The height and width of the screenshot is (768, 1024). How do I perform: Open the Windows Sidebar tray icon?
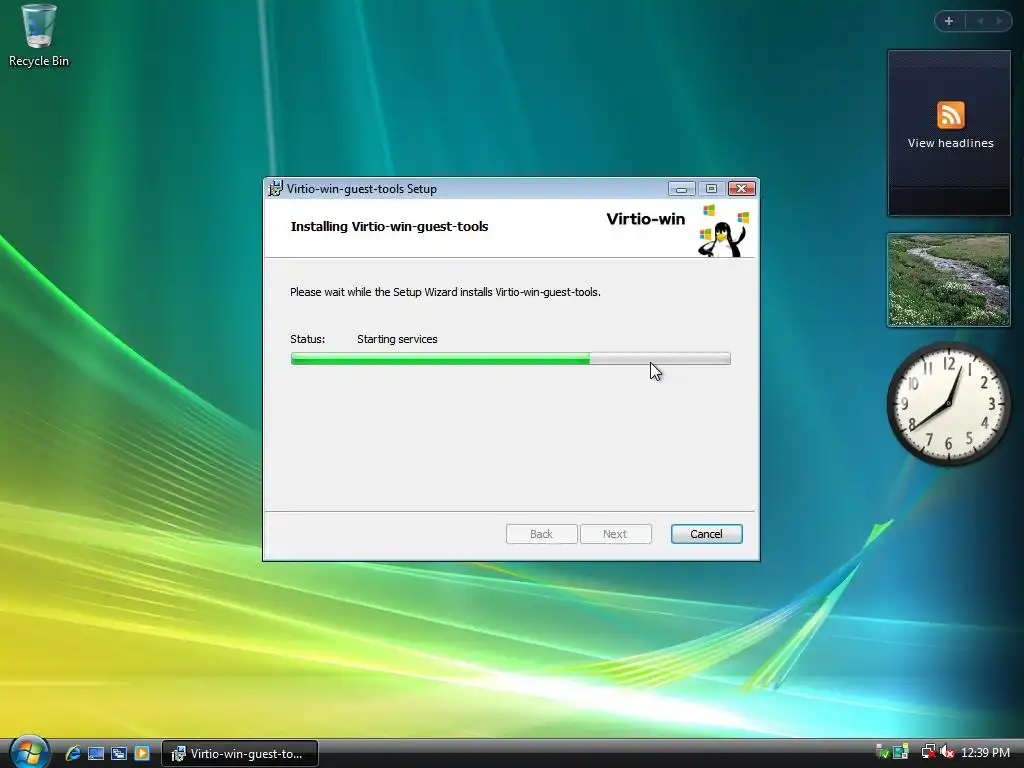point(901,751)
